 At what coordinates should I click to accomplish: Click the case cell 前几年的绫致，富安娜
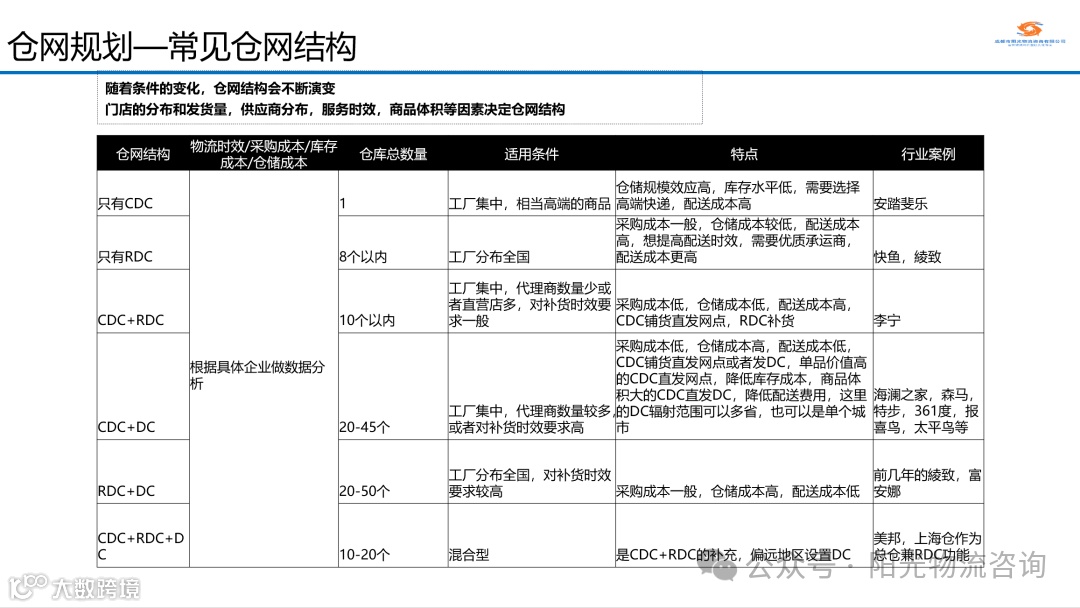(x=928, y=472)
